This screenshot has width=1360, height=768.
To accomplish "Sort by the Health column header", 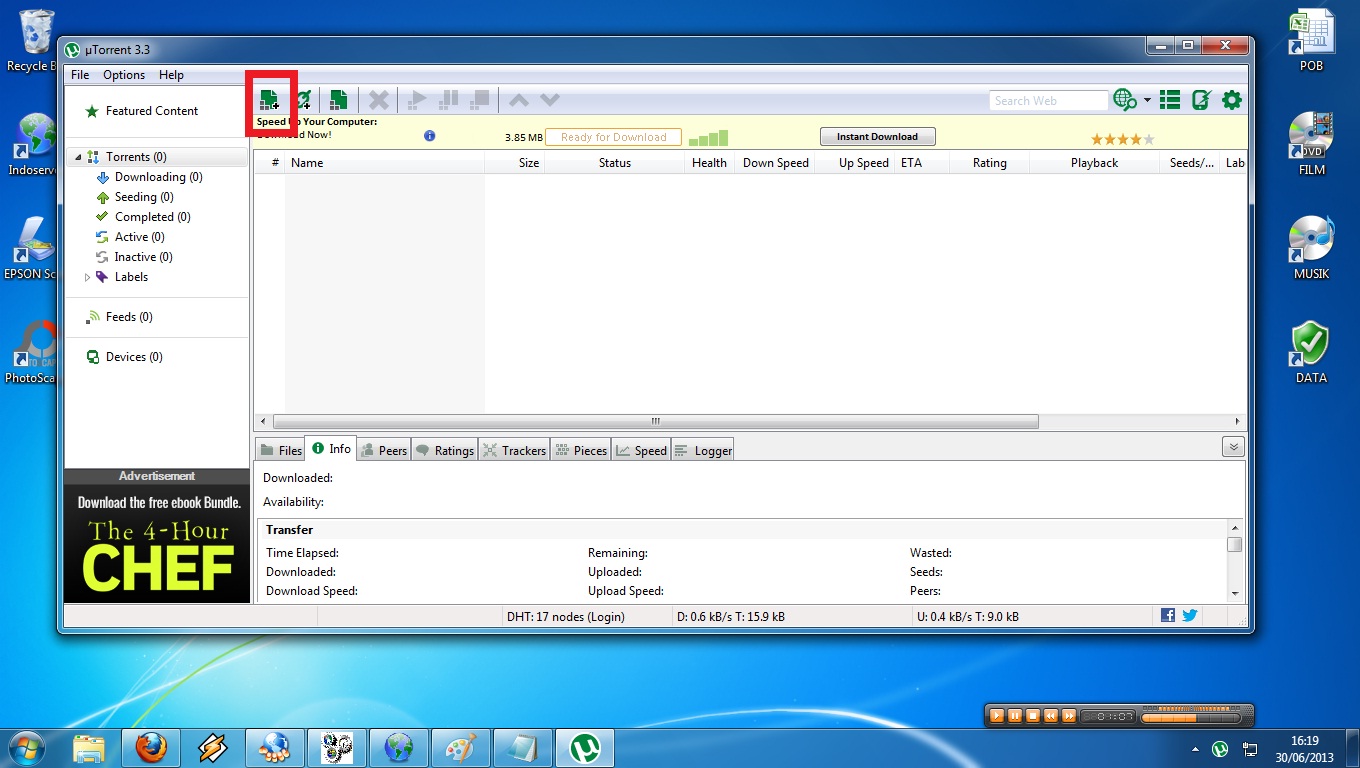I will [709, 163].
